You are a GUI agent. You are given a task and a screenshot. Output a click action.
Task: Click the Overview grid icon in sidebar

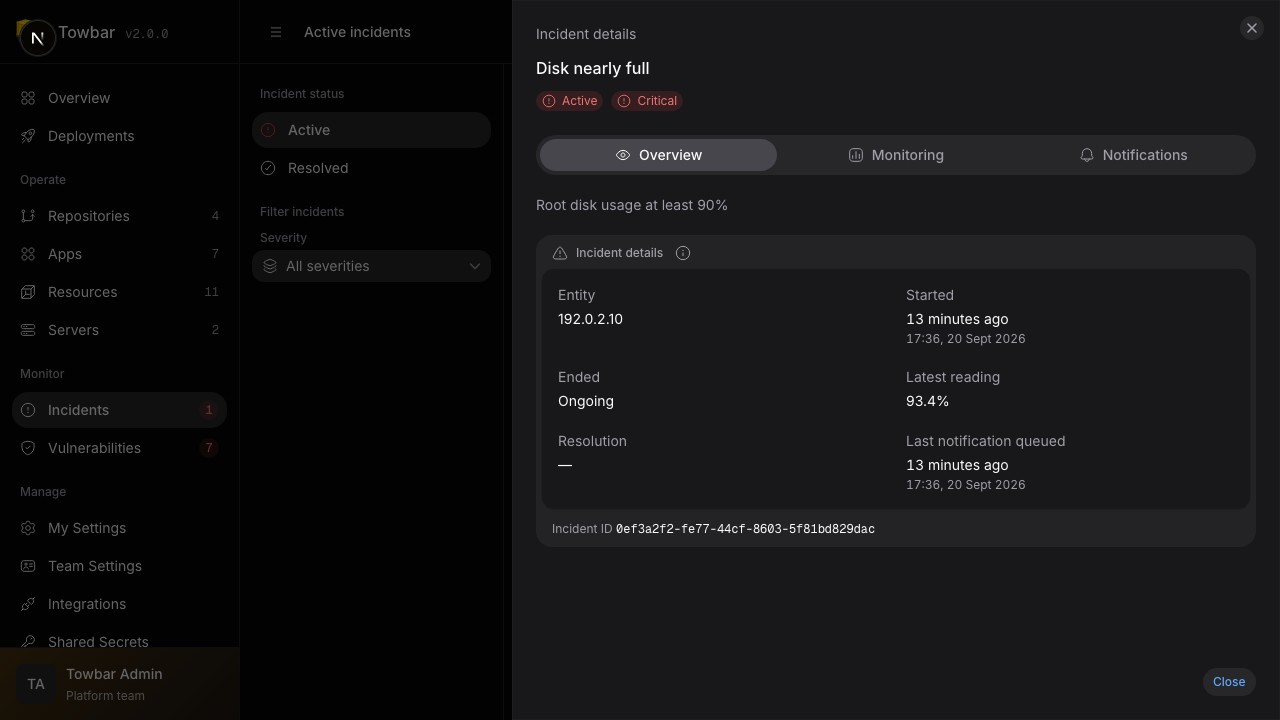click(28, 98)
